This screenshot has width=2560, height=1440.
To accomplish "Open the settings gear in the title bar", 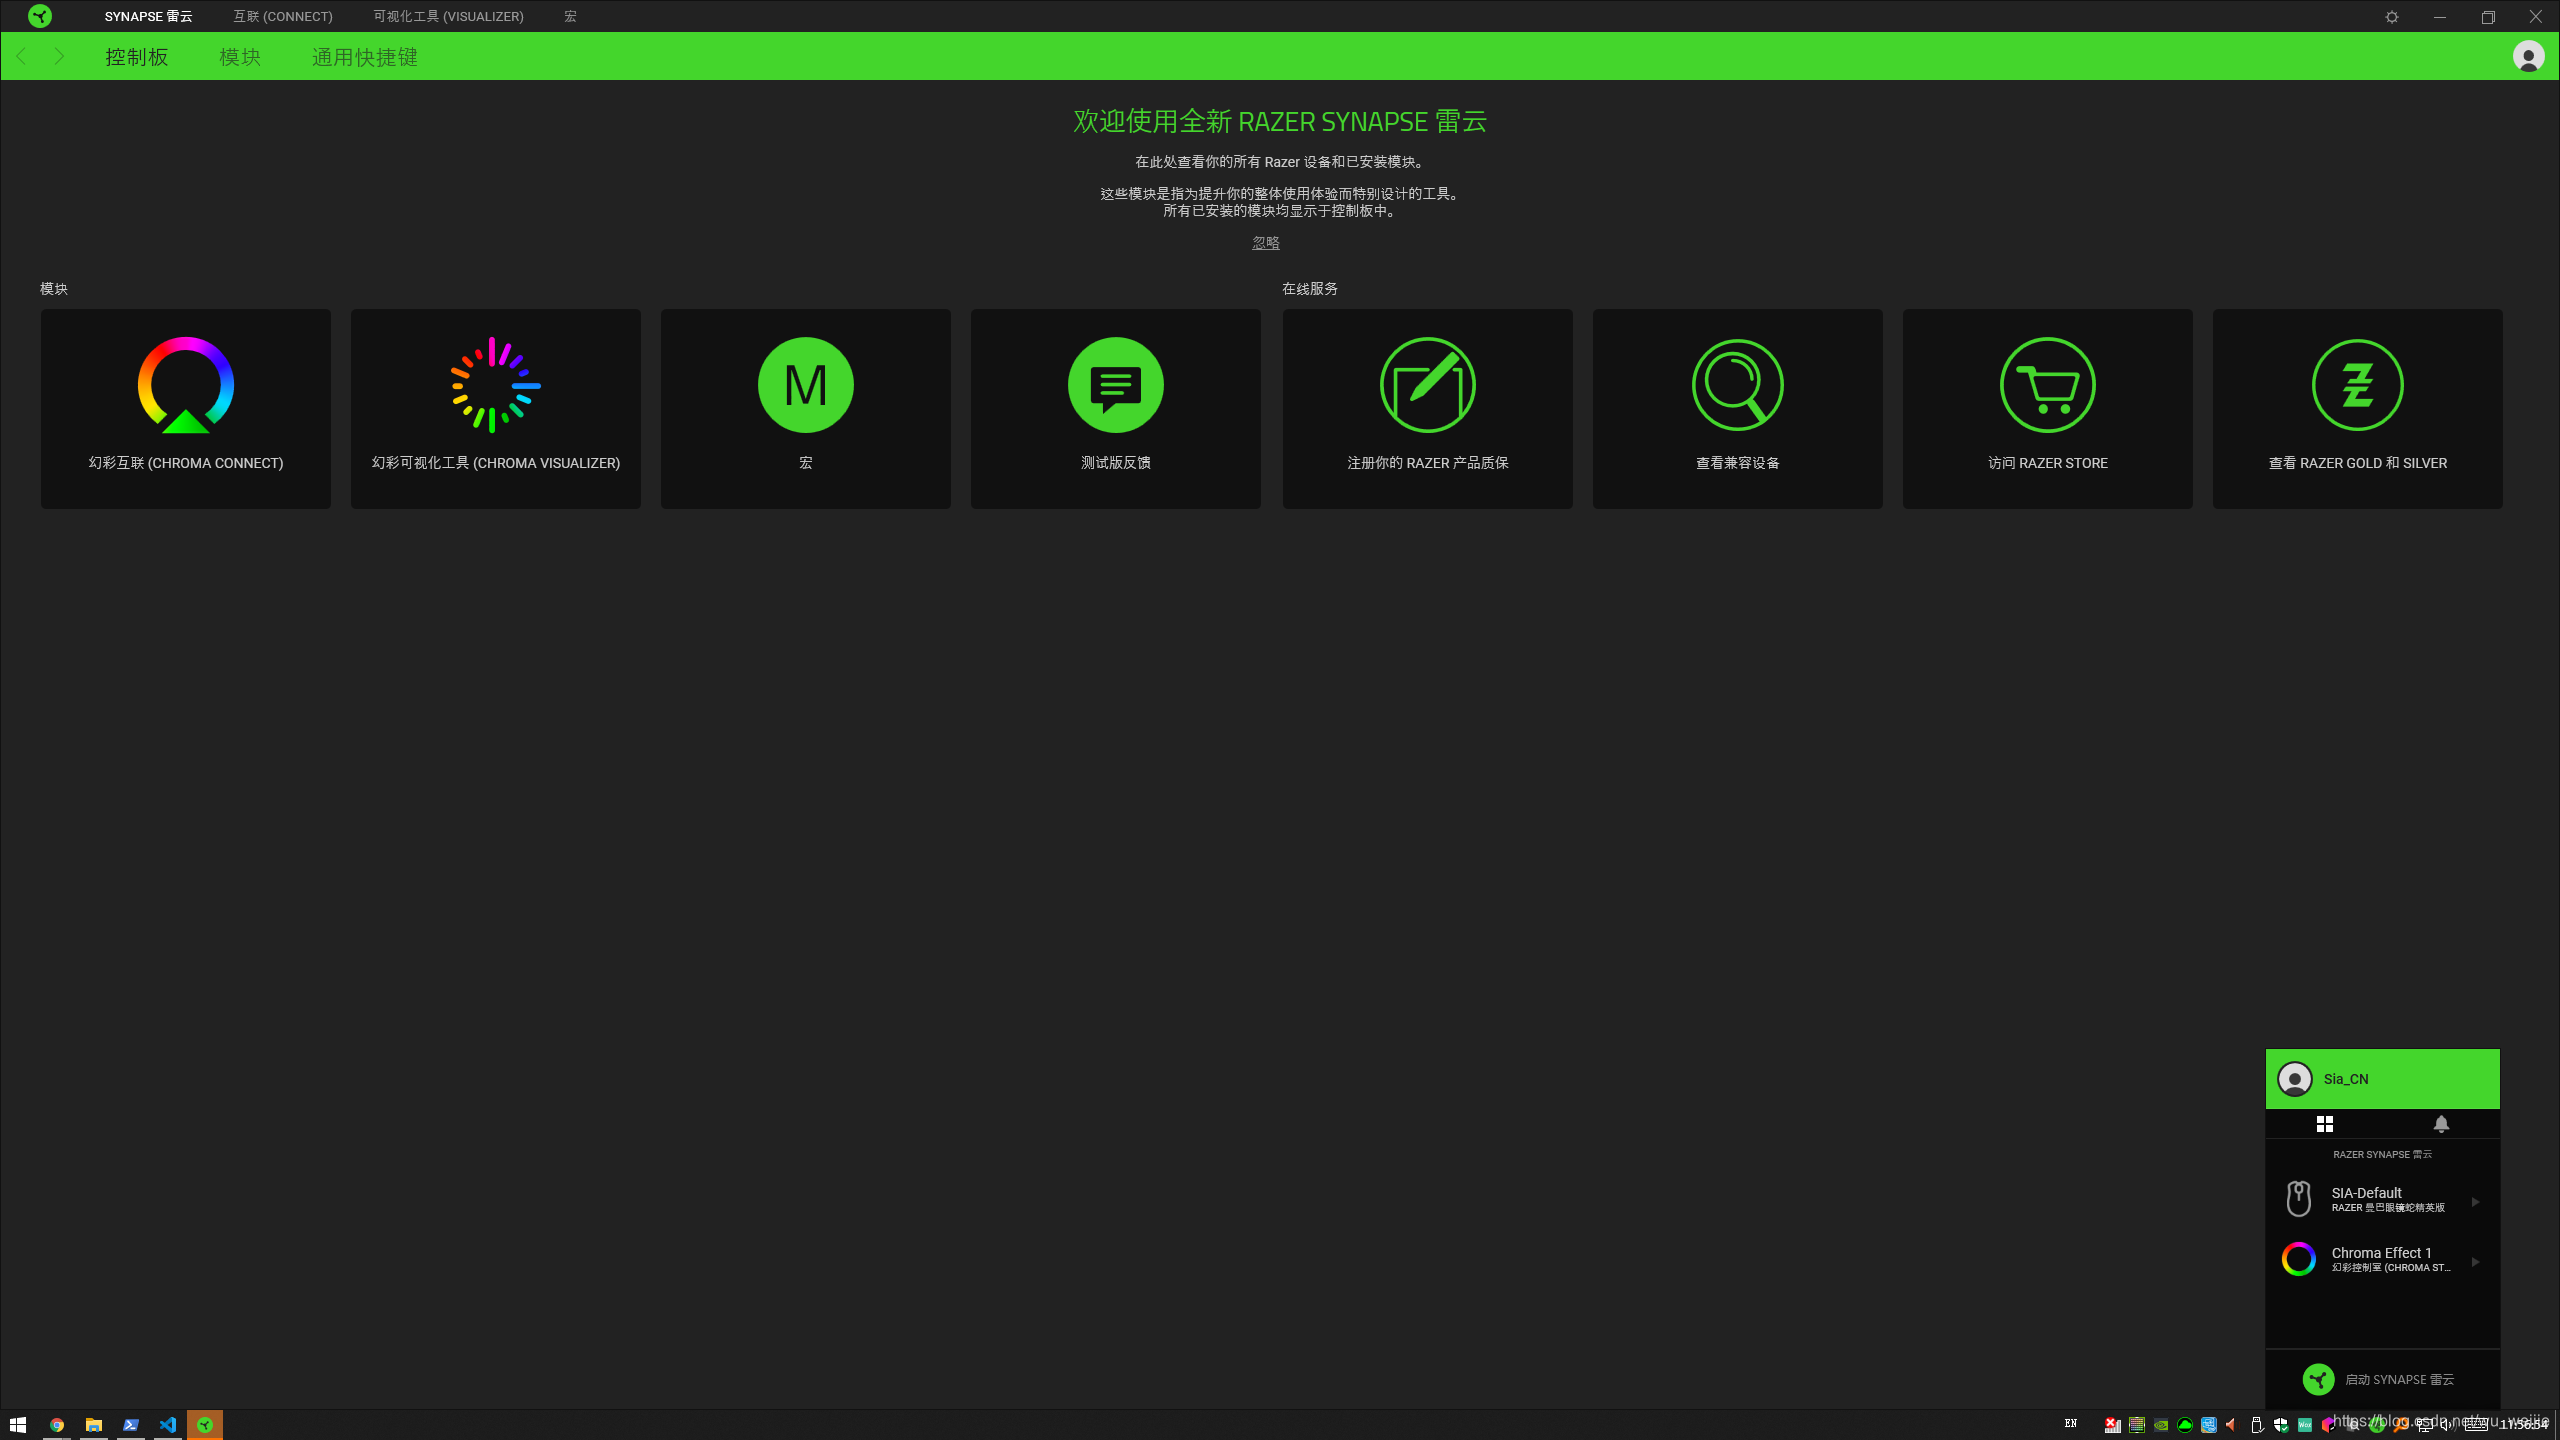I will tap(2392, 17).
